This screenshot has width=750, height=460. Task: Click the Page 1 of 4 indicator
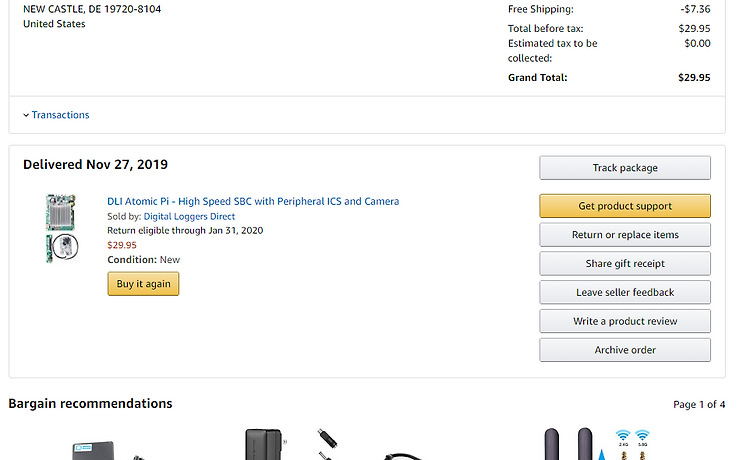(699, 405)
